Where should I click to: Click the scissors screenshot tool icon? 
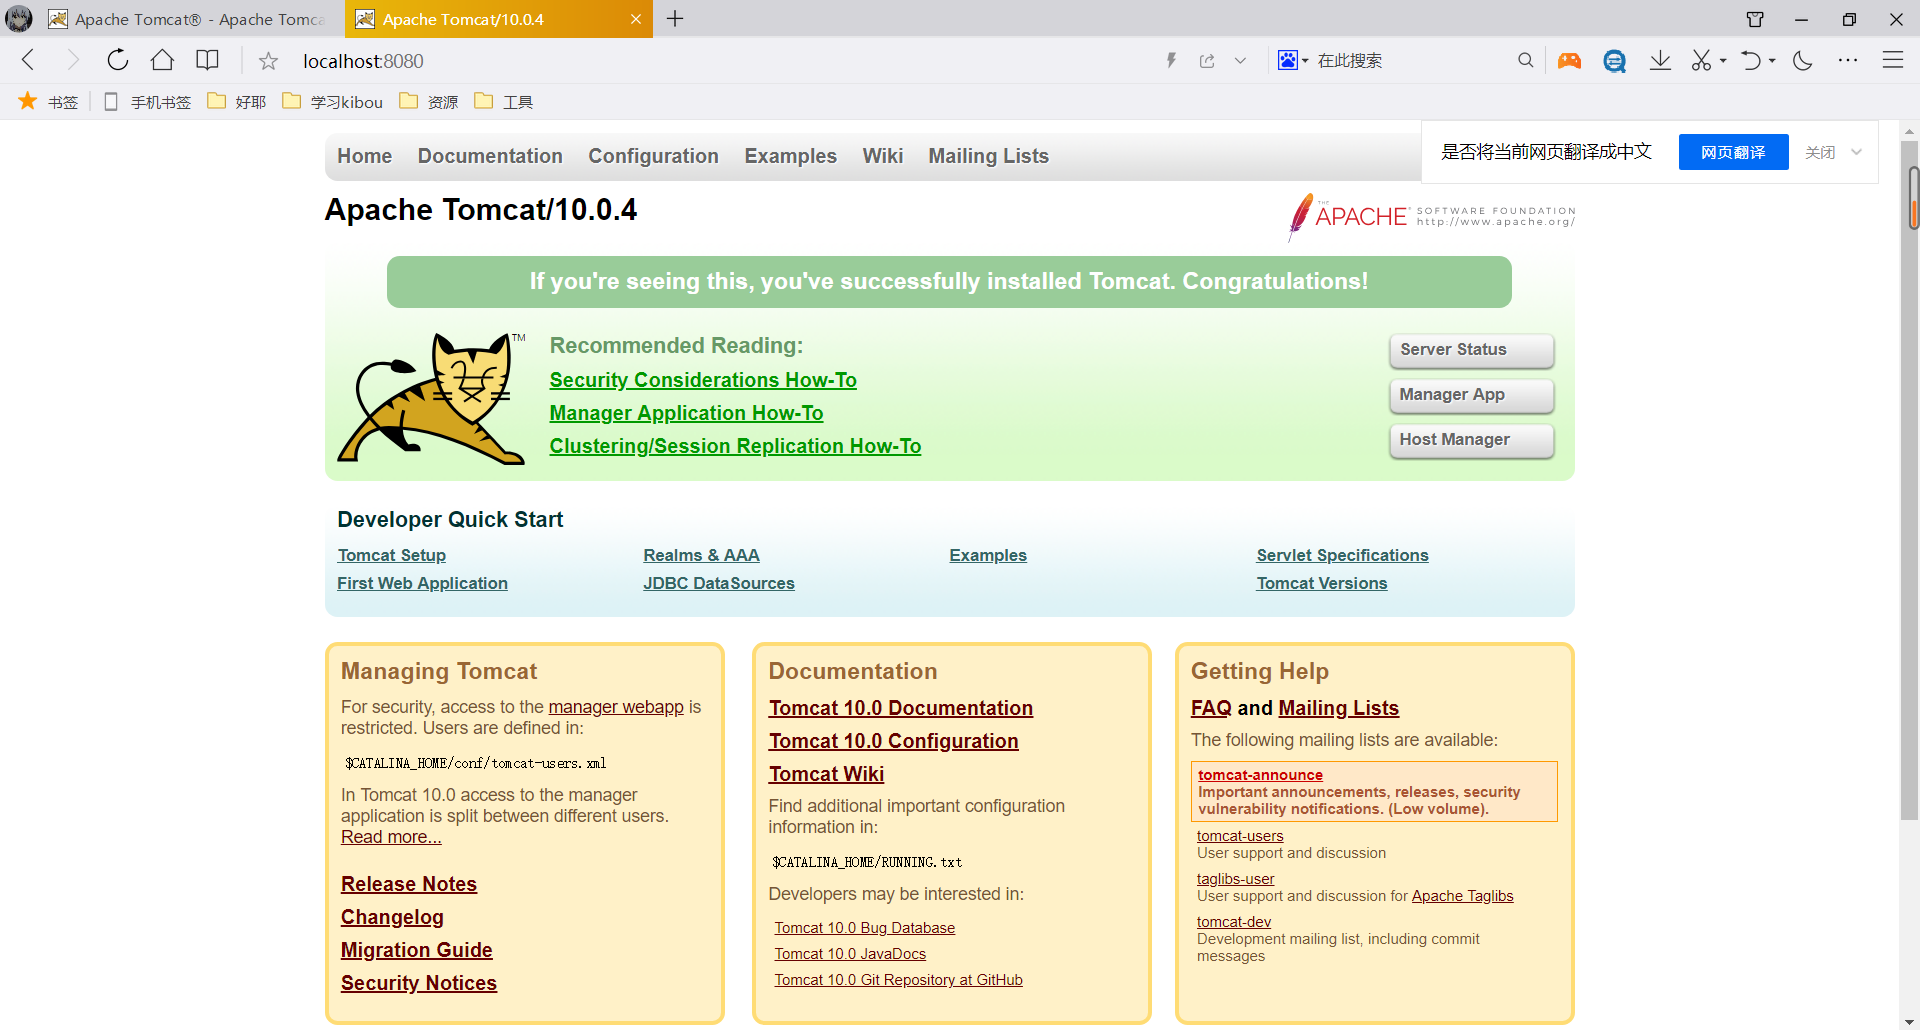[x=1701, y=61]
